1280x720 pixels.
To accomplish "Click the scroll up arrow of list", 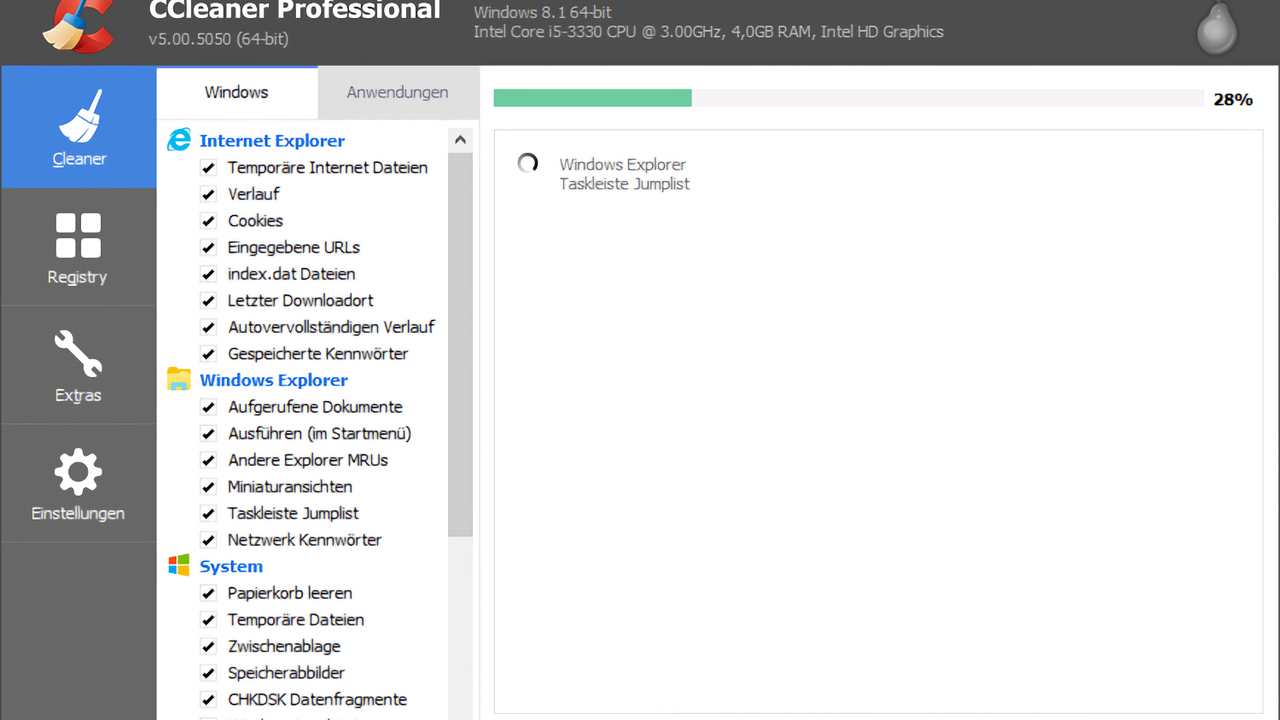I will click(x=460, y=140).
